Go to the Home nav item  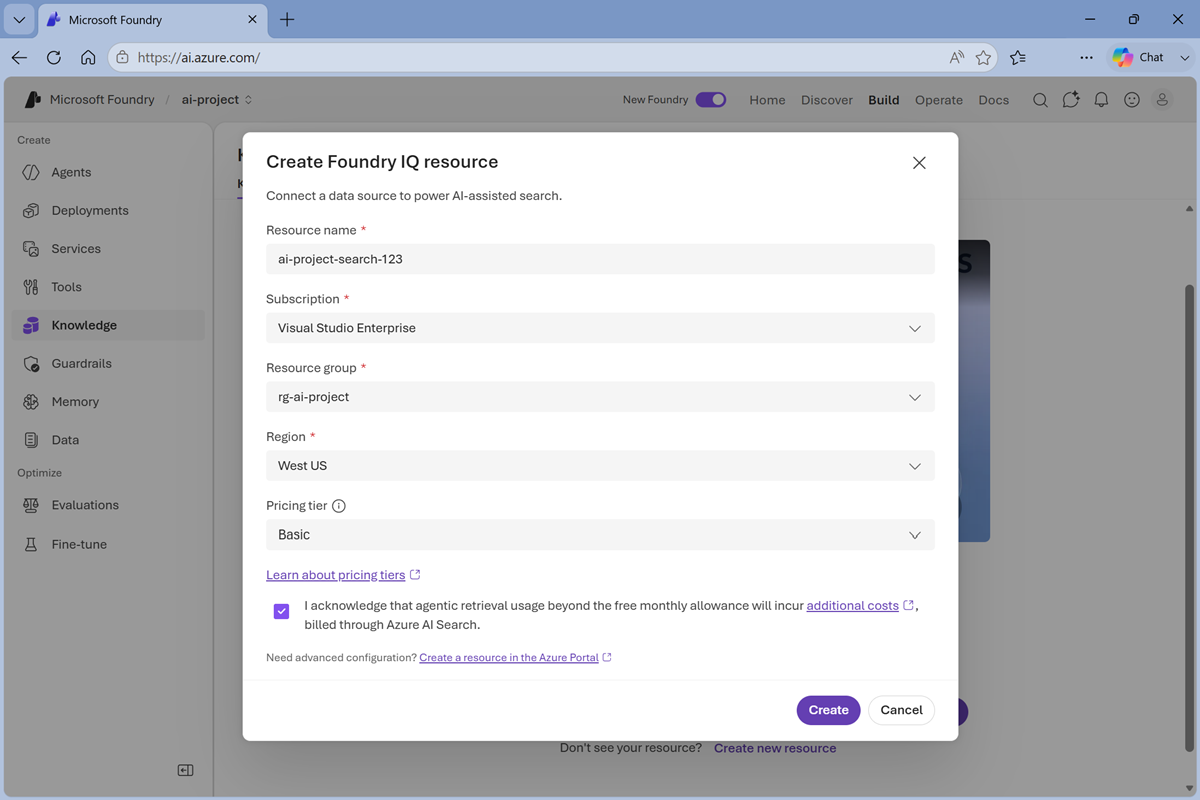[x=767, y=100]
